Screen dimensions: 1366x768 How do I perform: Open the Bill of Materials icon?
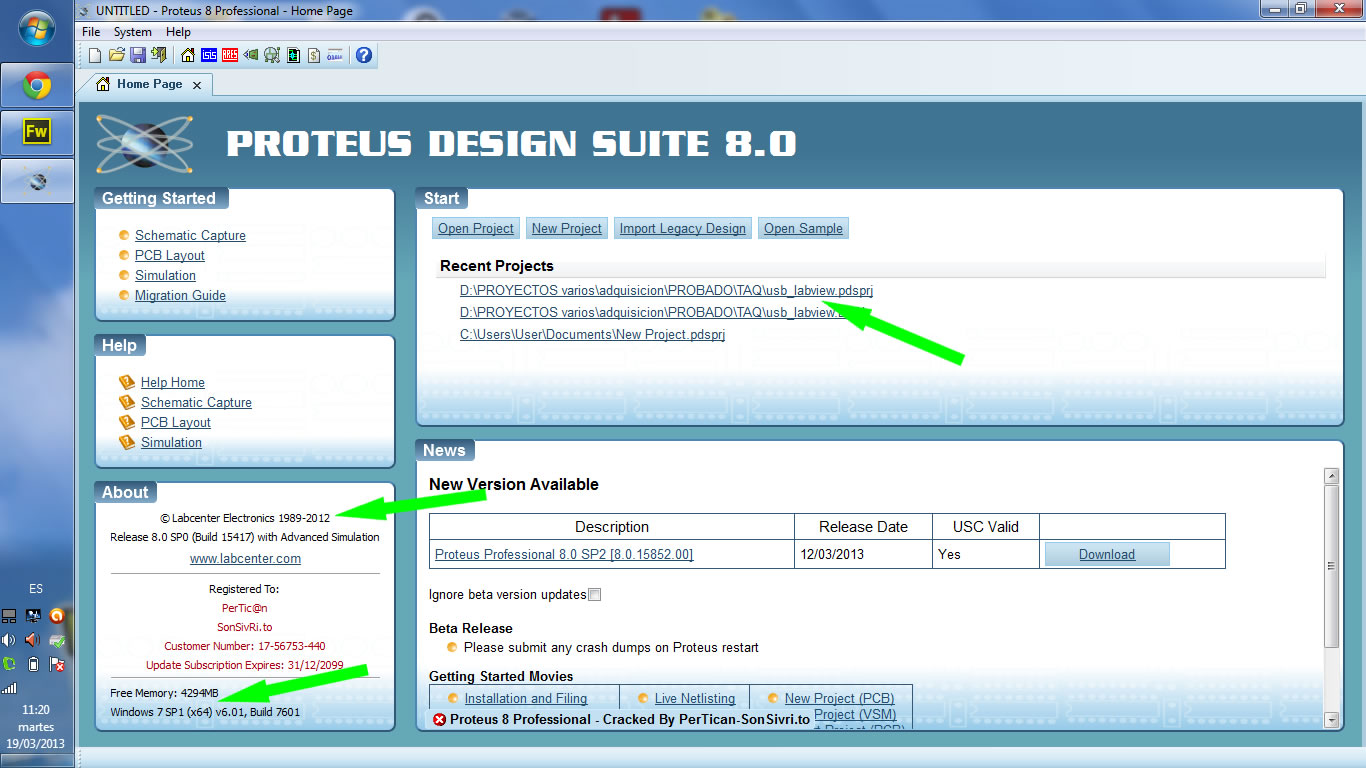coord(314,55)
